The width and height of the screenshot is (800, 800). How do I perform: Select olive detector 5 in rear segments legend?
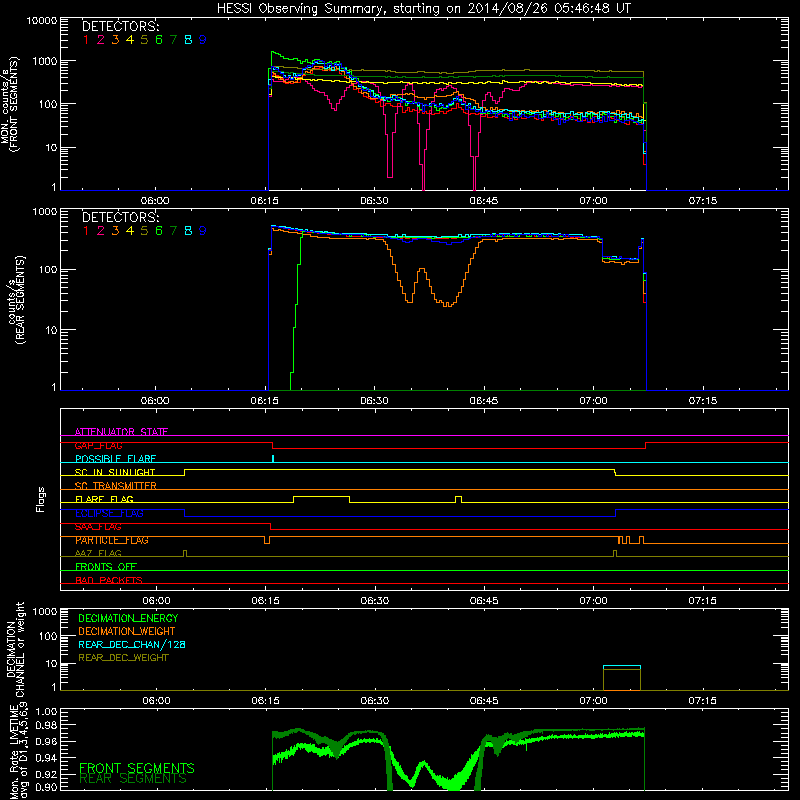(x=144, y=231)
